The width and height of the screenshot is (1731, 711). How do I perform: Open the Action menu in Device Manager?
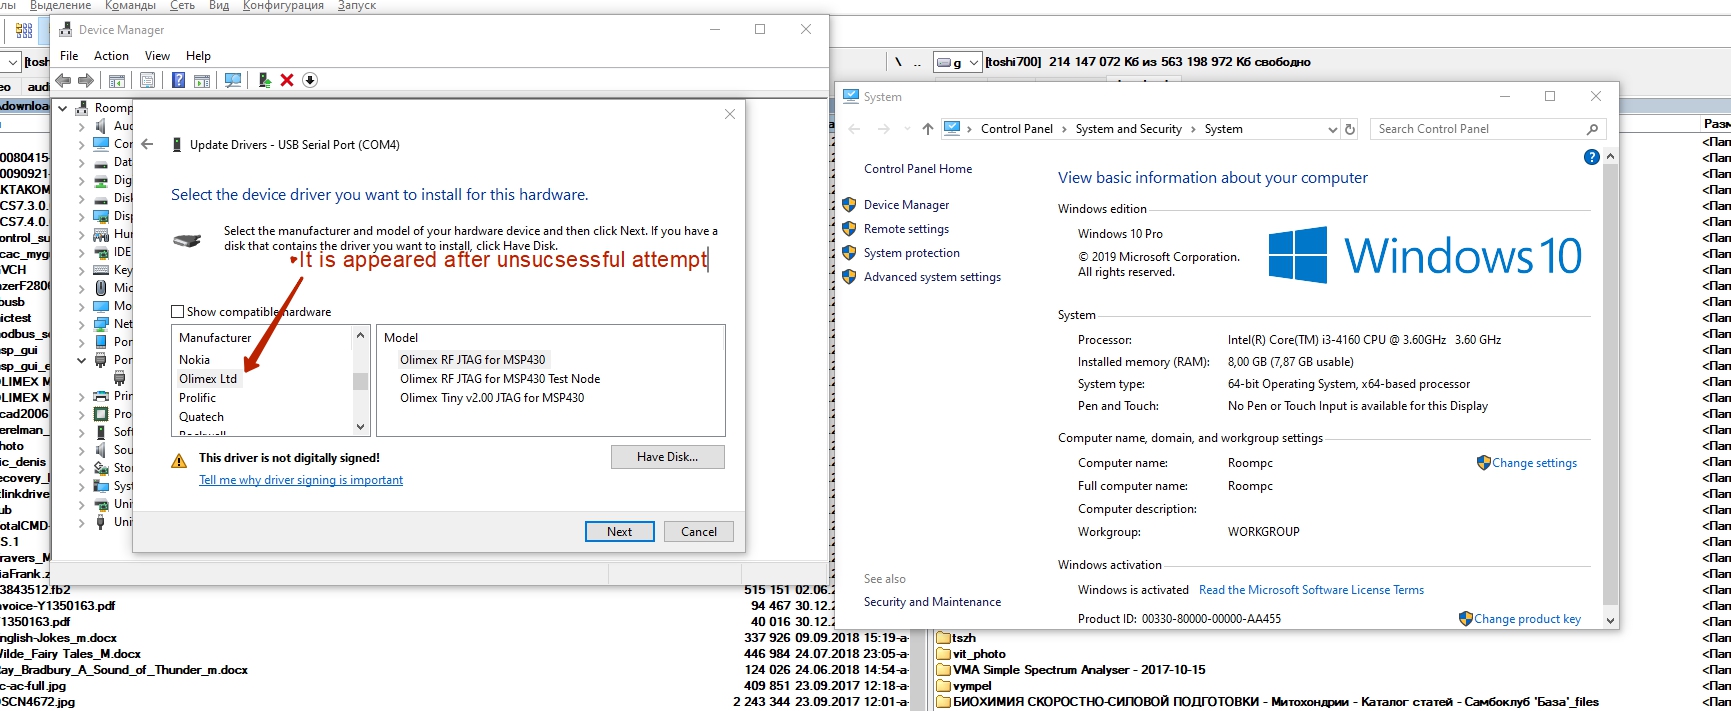click(x=111, y=56)
